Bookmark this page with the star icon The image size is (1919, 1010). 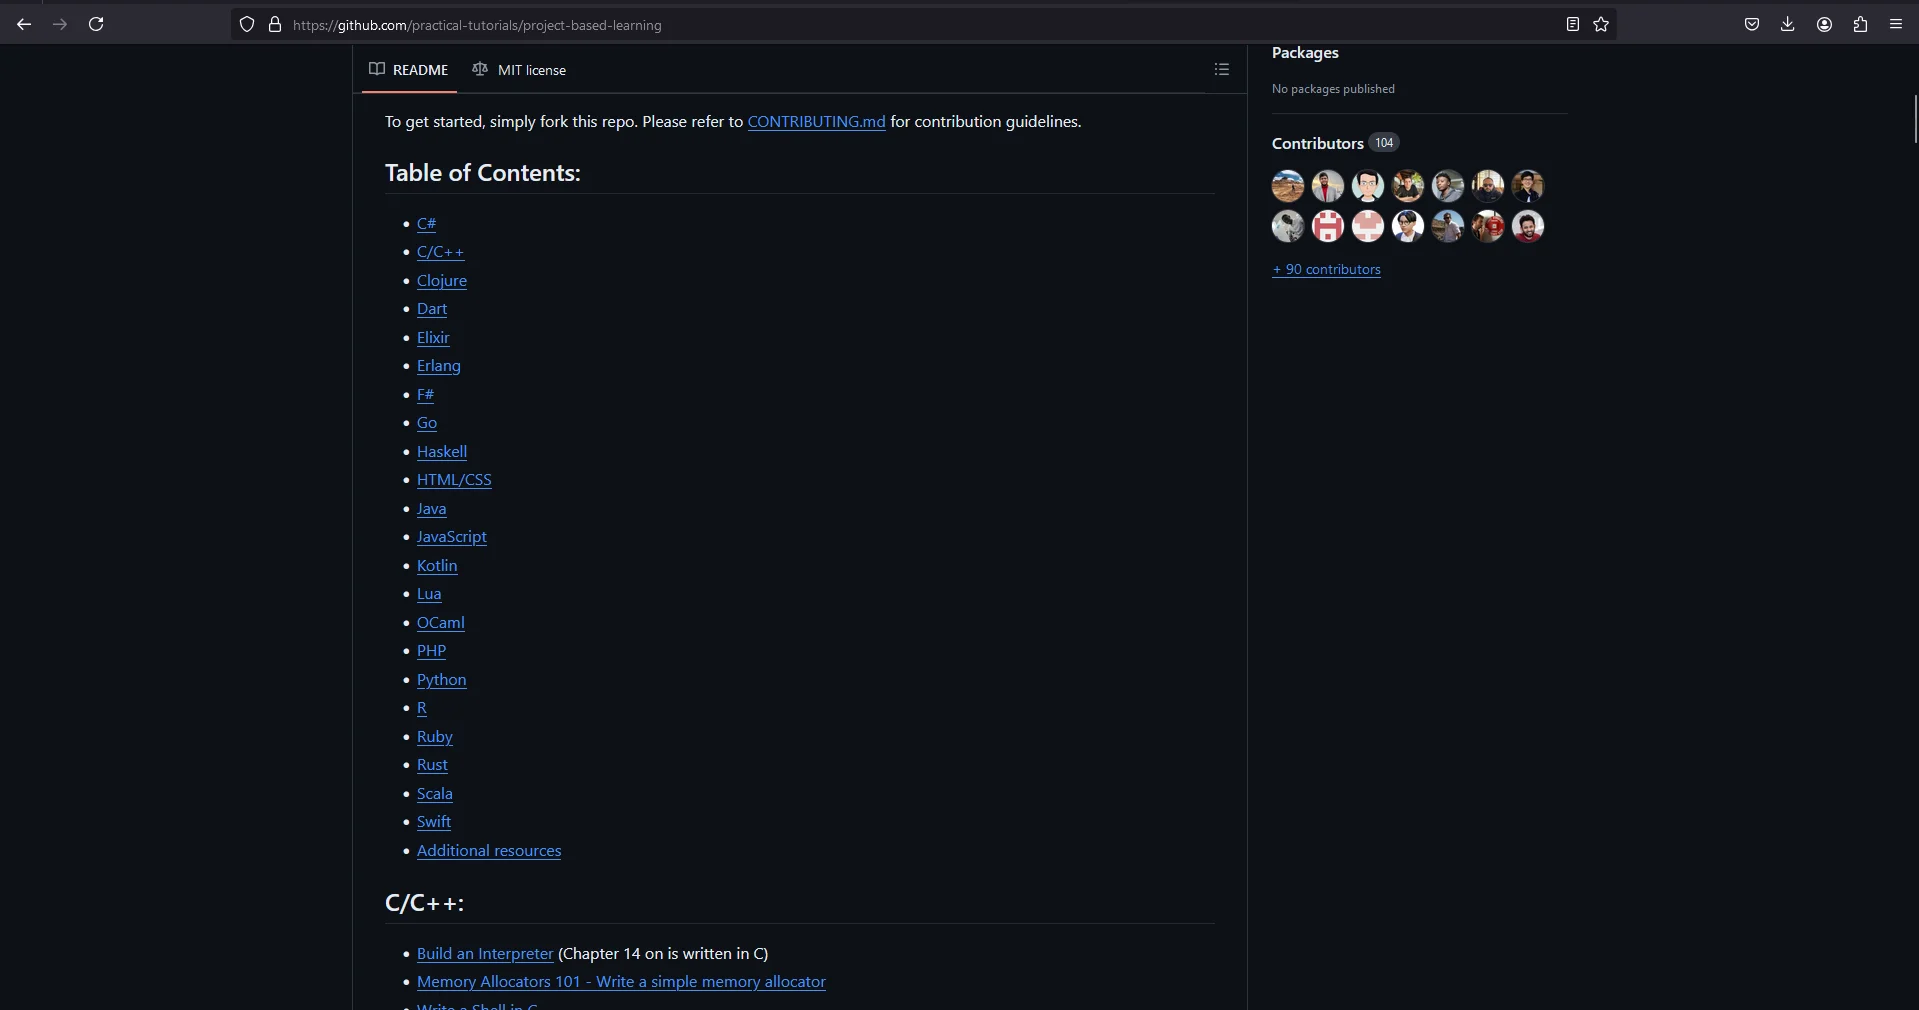(1601, 24)
